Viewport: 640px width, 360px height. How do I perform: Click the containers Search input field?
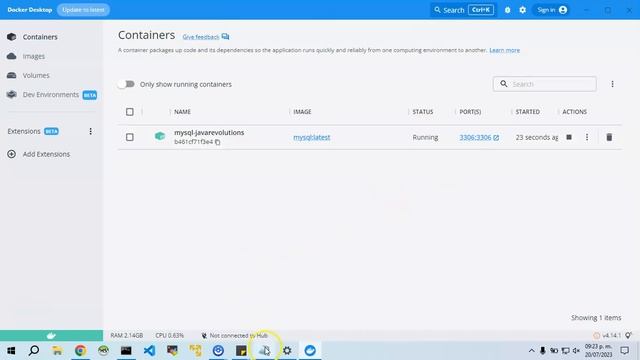pyautogui.click(x=544, y=84)
